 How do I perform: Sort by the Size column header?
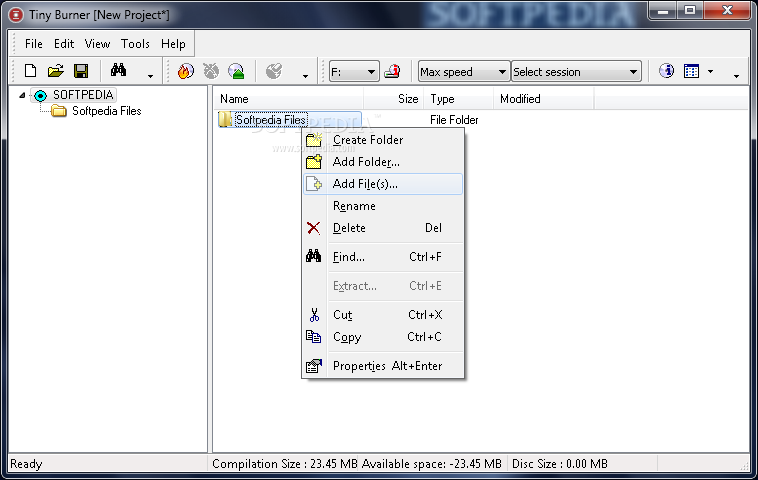[x=394, y=99]
